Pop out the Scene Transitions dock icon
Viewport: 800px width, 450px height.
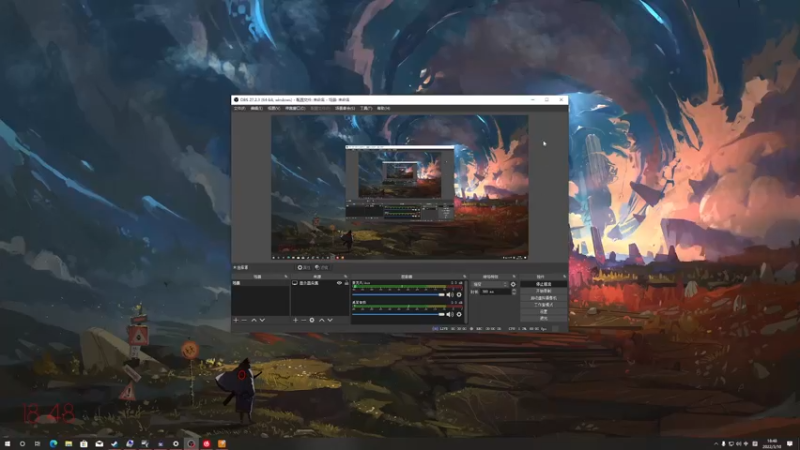coord(514,277)
